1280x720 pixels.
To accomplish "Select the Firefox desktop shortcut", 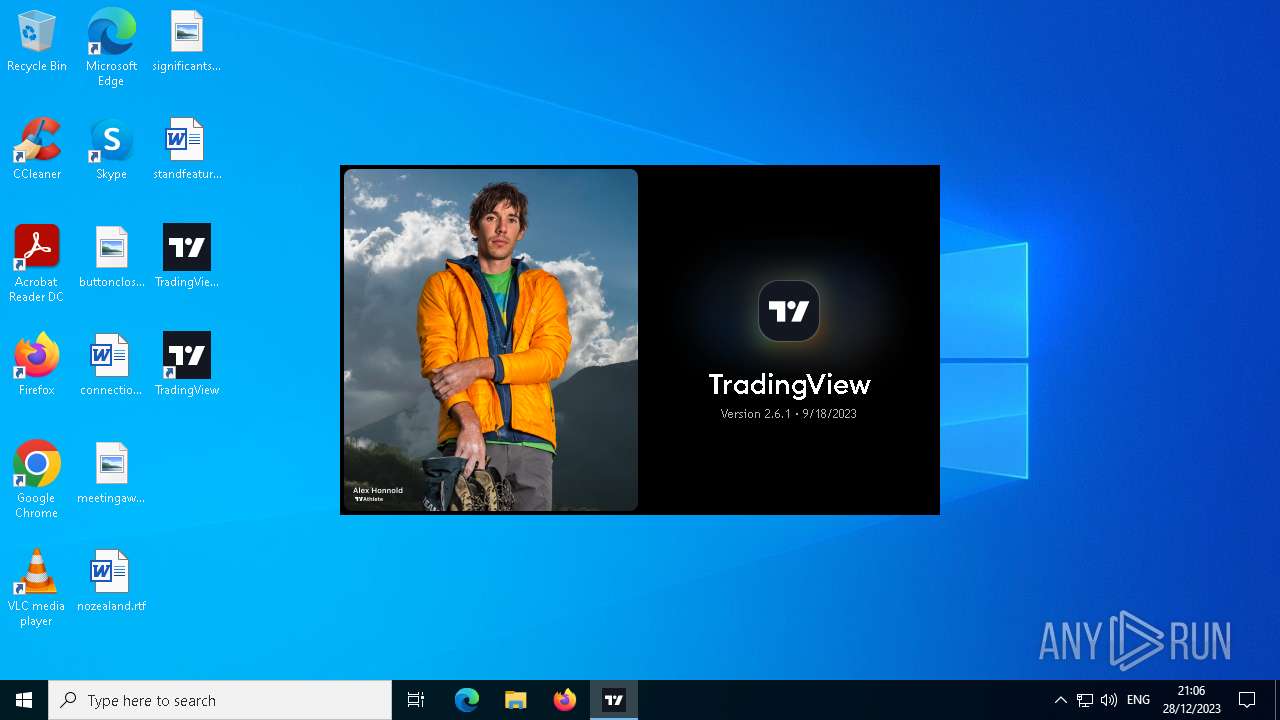I will (37, 365).
